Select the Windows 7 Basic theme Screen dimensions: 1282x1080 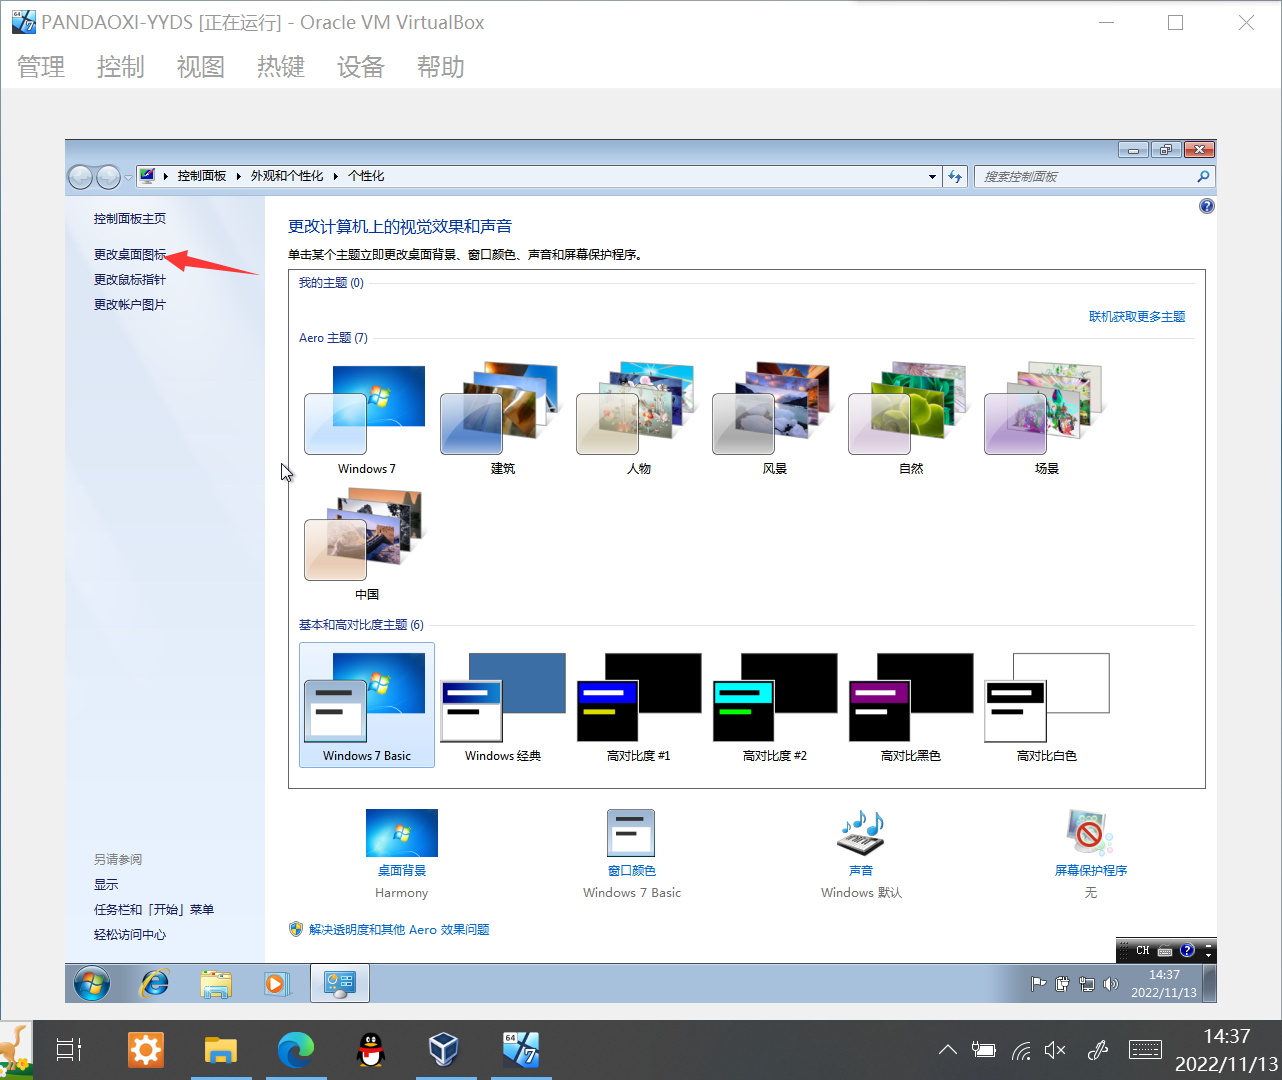click(366, 705)
